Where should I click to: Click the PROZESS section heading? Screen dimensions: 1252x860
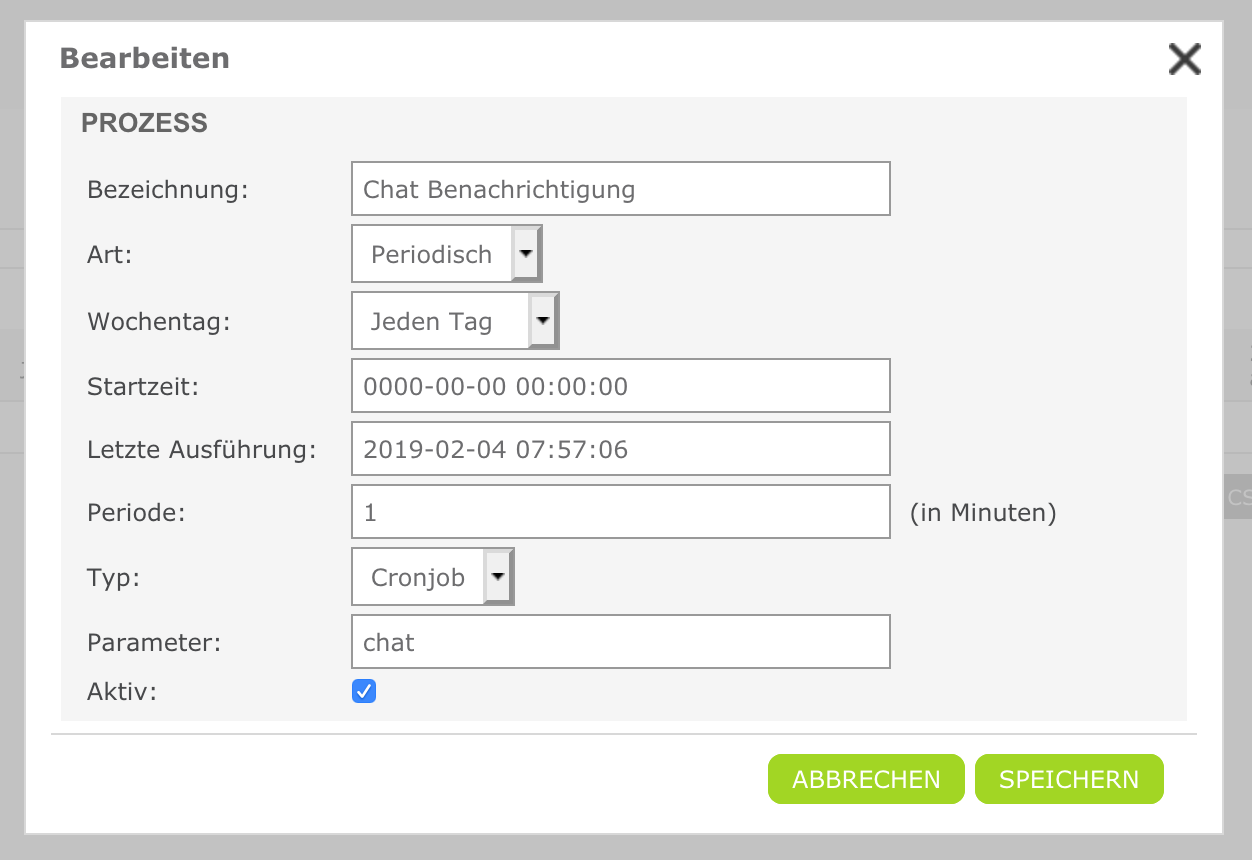144,123
